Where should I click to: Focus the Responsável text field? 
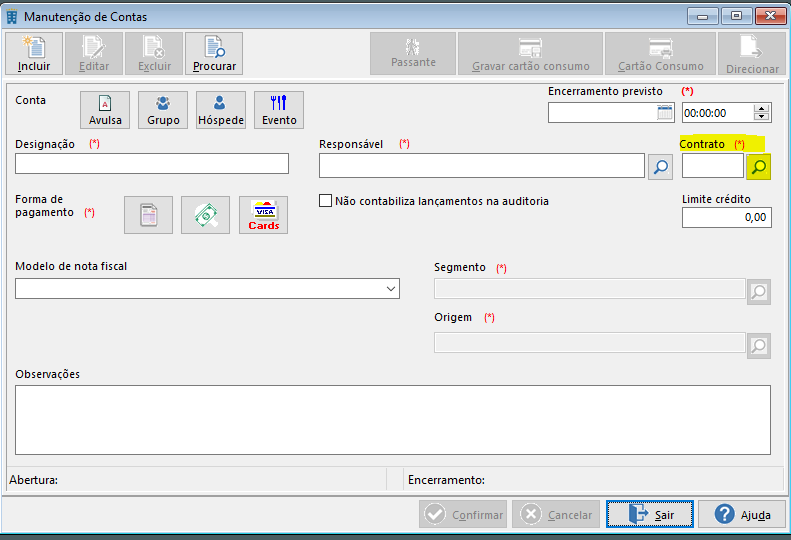point(482,166)
